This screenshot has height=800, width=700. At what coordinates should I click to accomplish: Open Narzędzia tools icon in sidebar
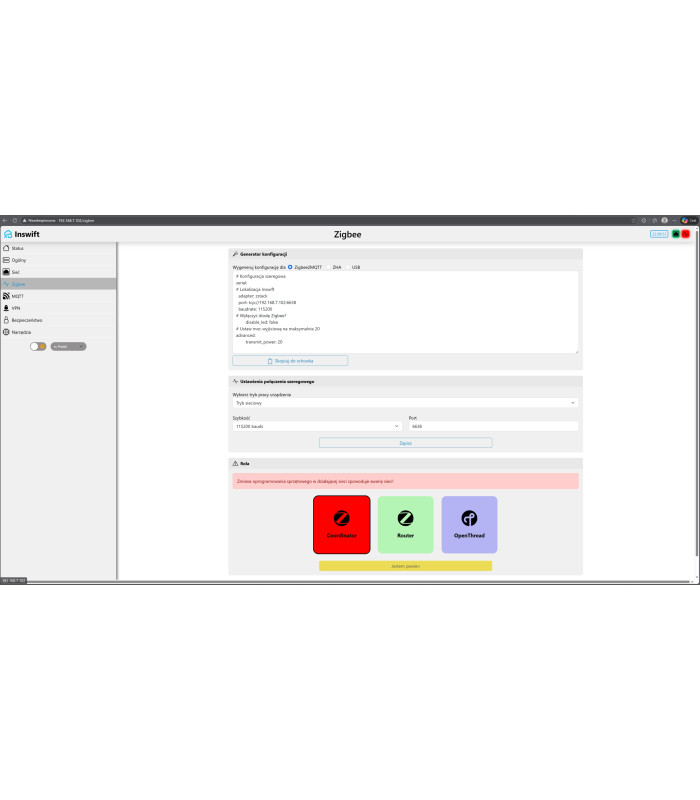coord(6,332)
